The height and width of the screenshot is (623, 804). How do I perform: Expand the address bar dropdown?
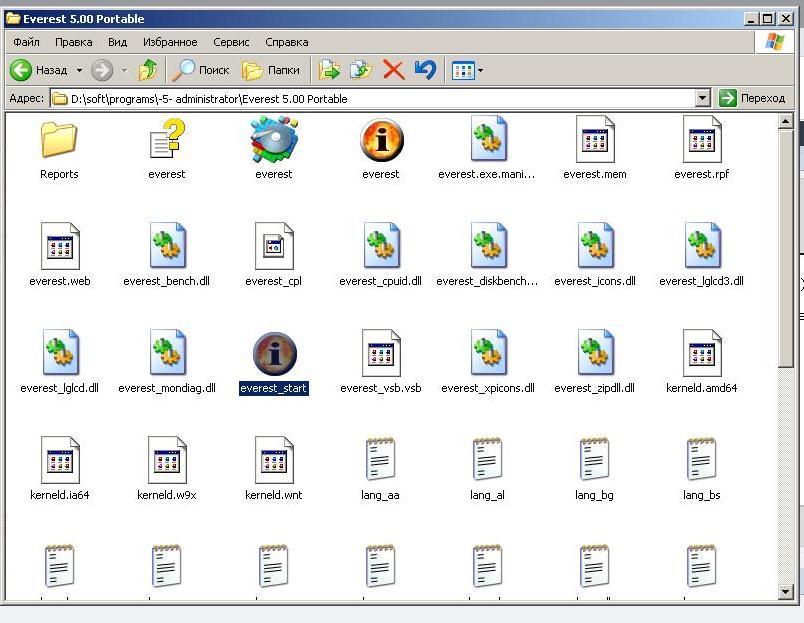pos(702,98)
